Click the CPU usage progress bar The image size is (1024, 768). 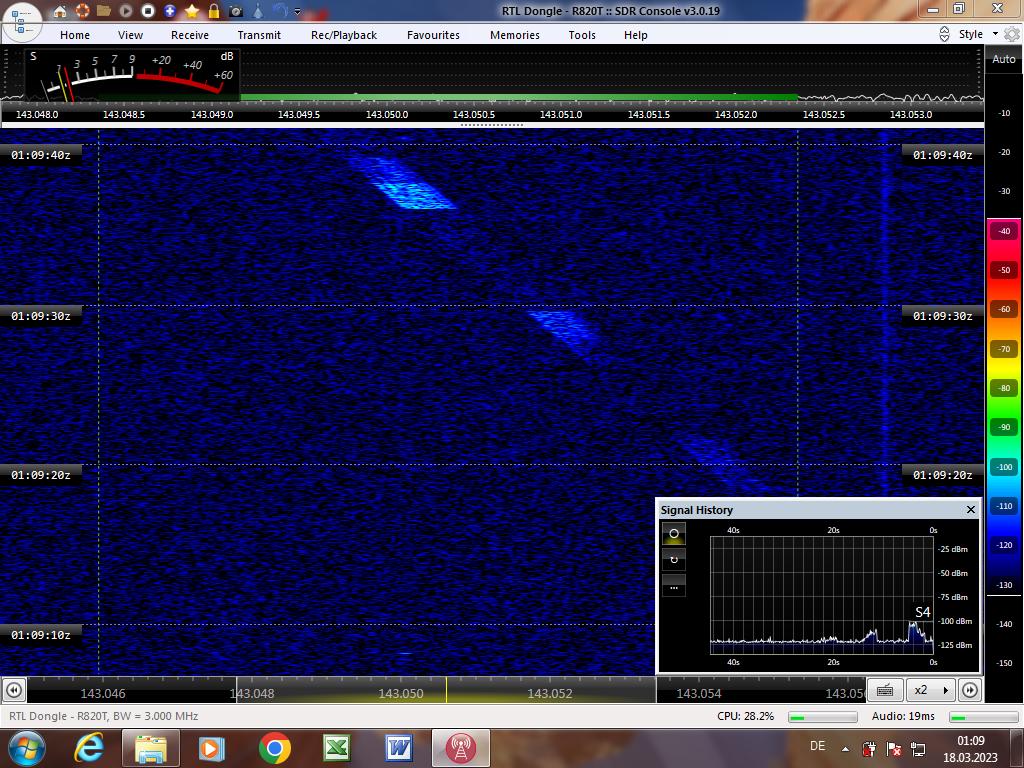822,717
